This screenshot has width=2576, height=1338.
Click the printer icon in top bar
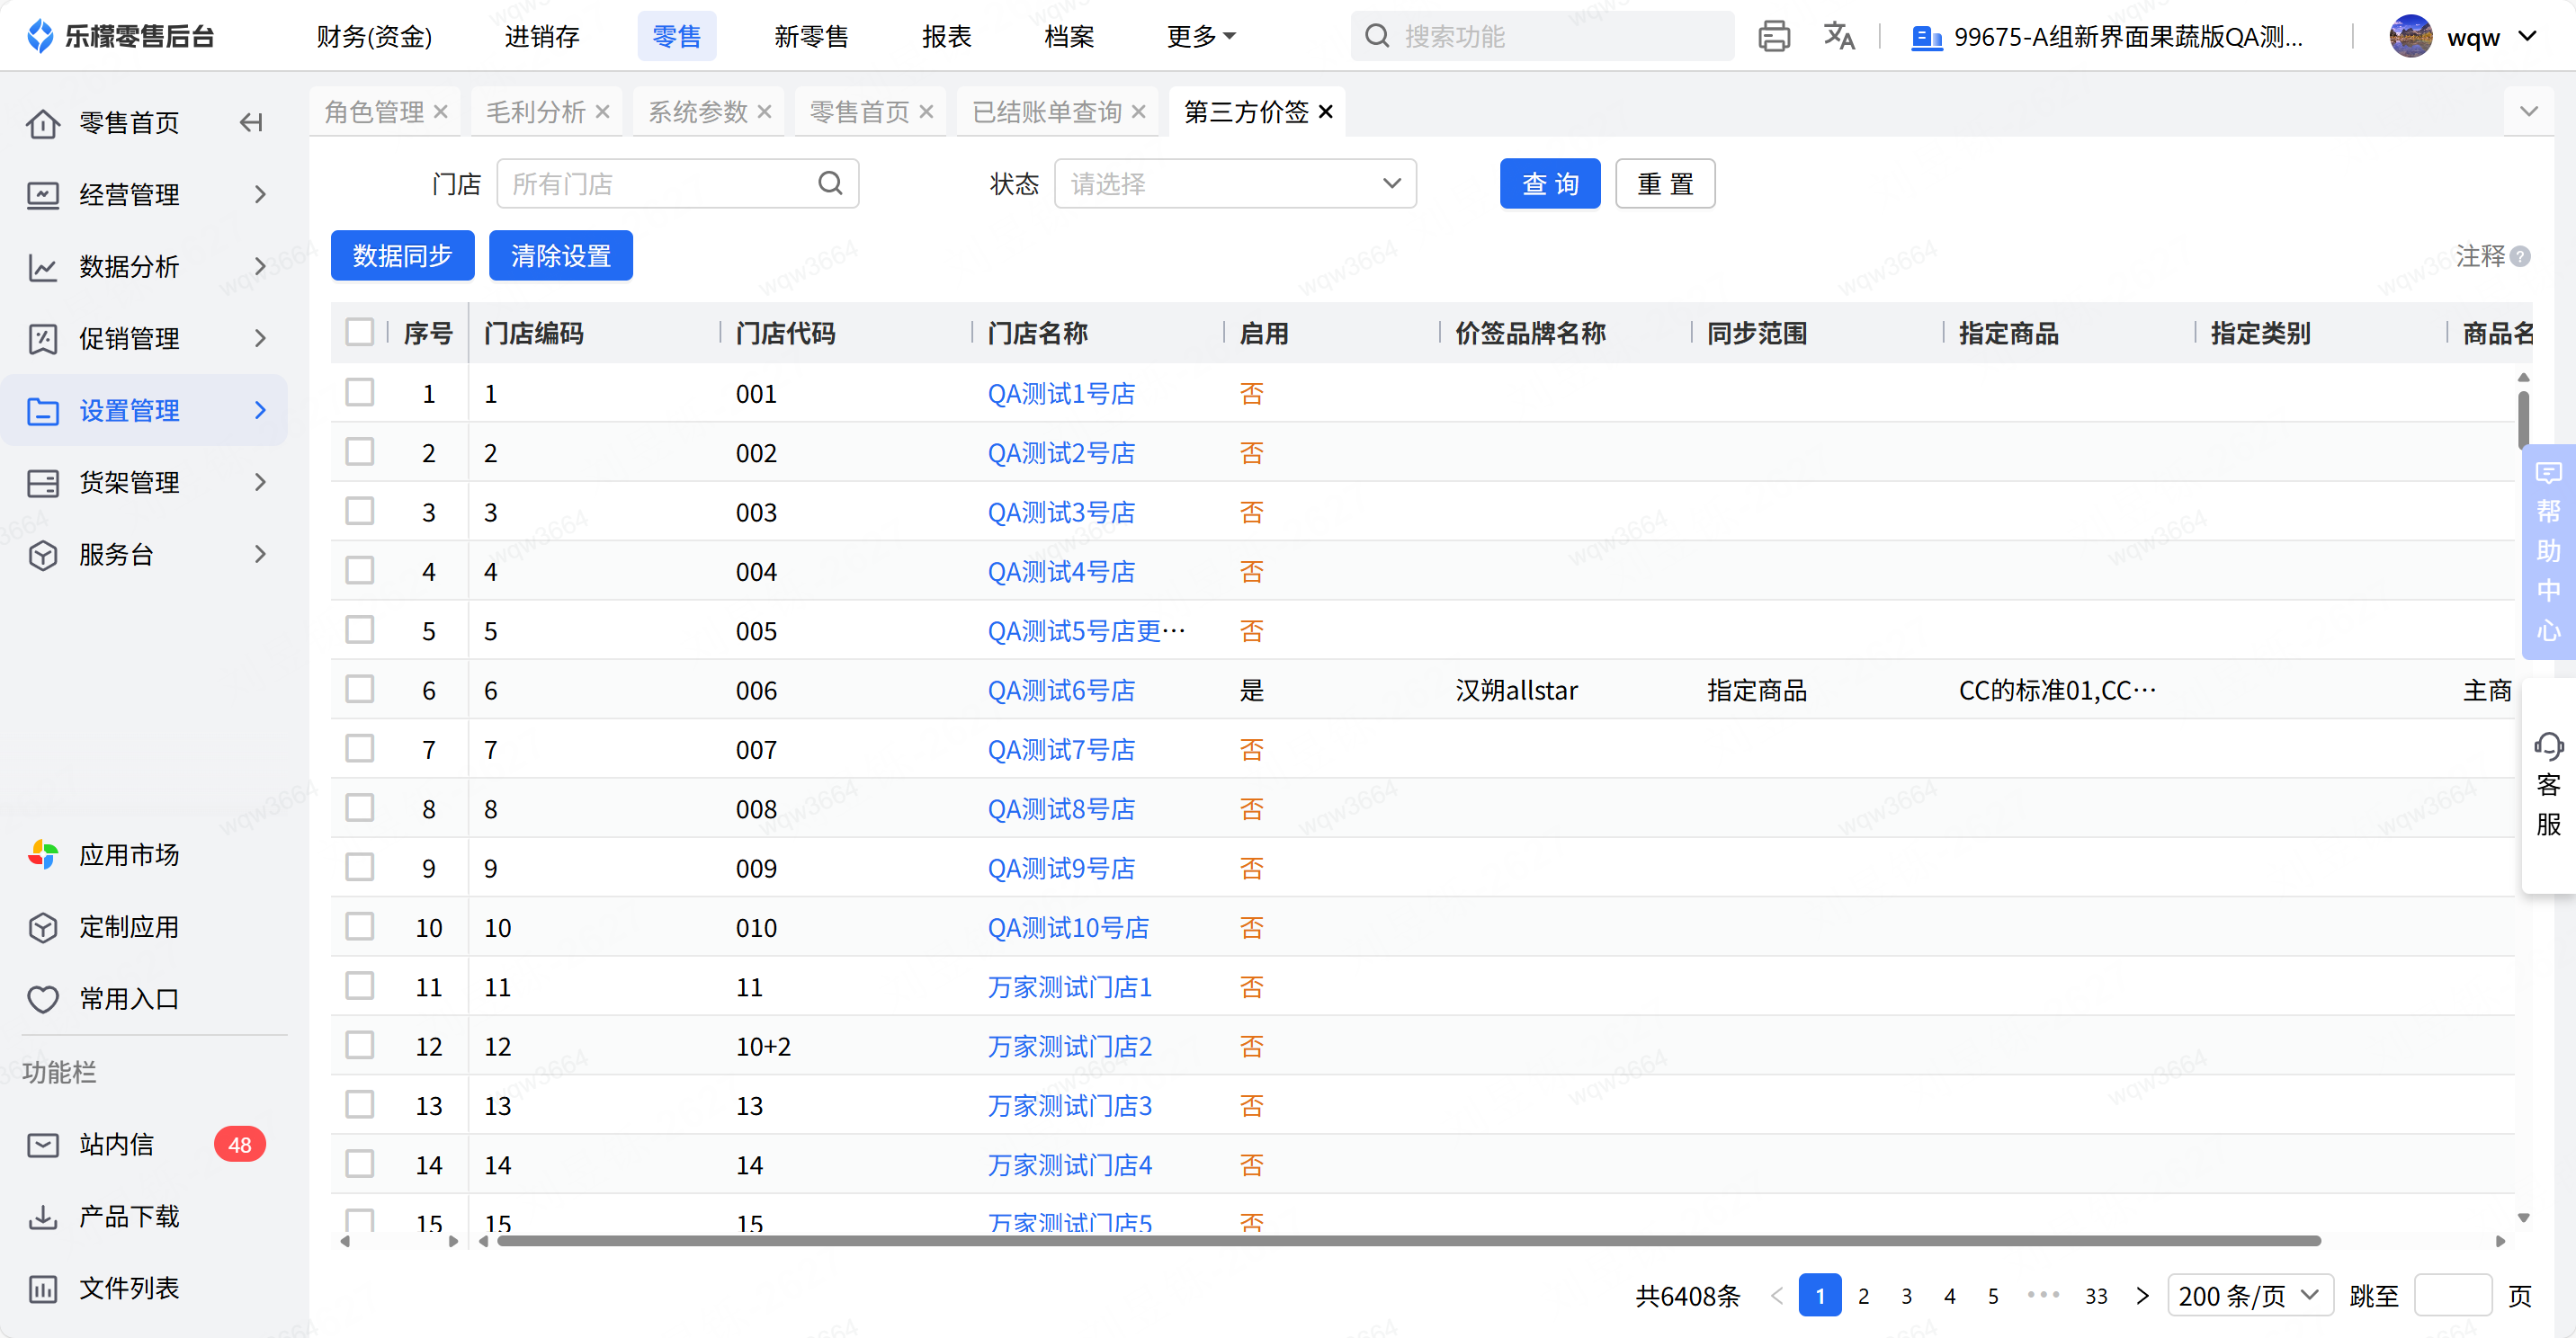(1773, 37)
